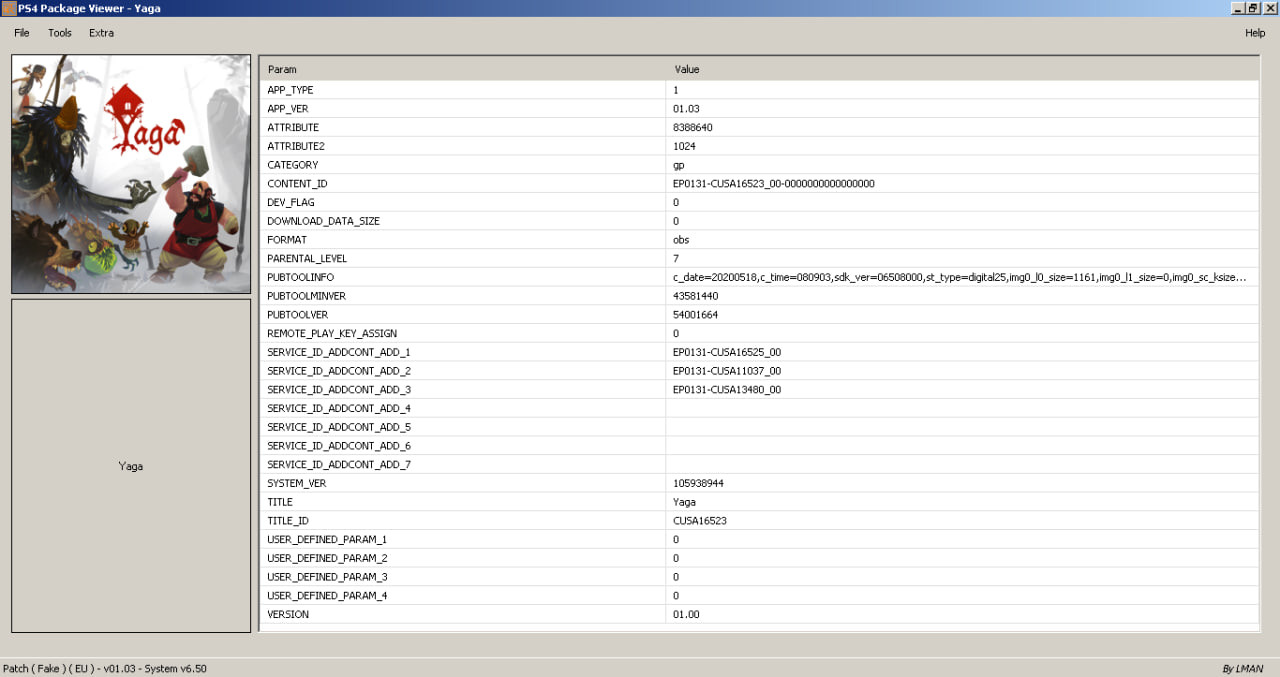1280x677 pixels.
Task: Select the SERVICE_ID_ADDCONT_ADD_4 parameter
Action: (x=339, y=408)
